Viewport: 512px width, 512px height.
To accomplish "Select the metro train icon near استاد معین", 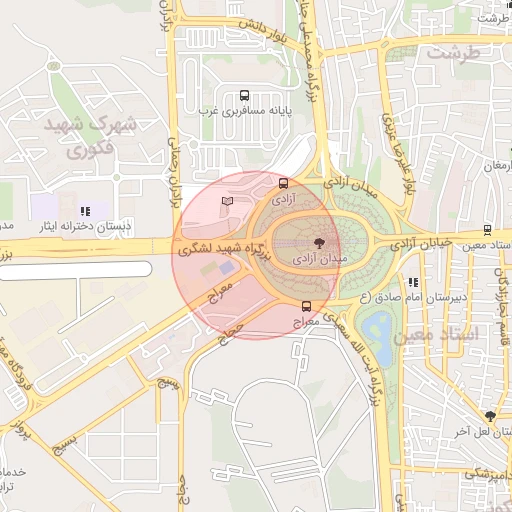I will click(487, 230).
